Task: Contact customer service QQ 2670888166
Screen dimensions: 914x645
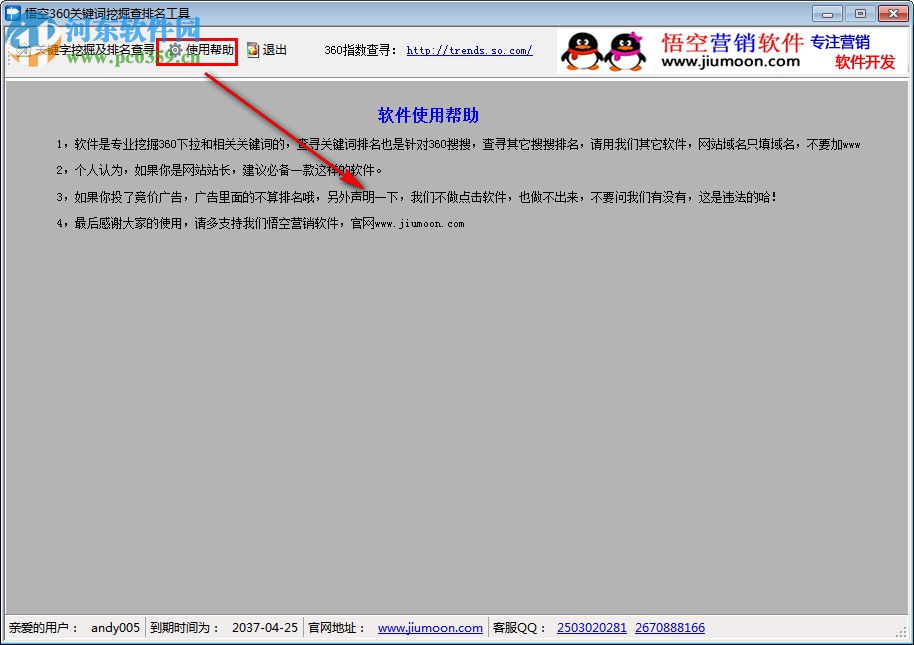Action: [670, 628]
